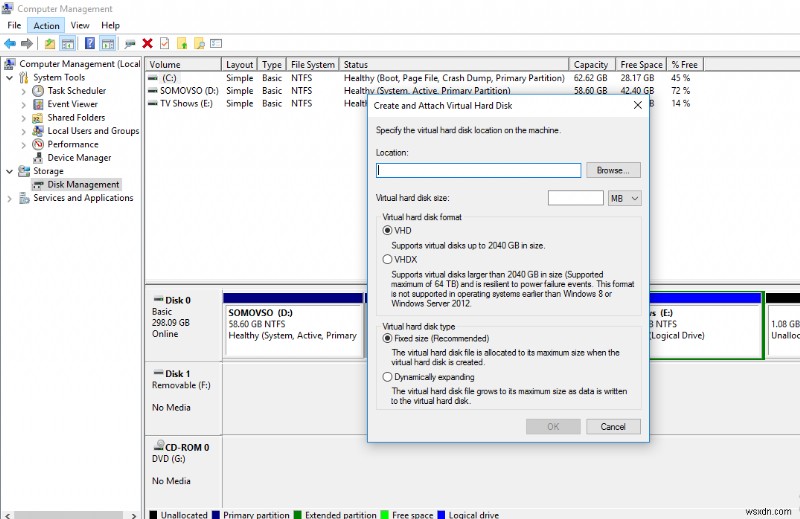Sort by the Capacity column header
Image resolution: width=800 pixels, height=519 pixels.
pos(591,64)
